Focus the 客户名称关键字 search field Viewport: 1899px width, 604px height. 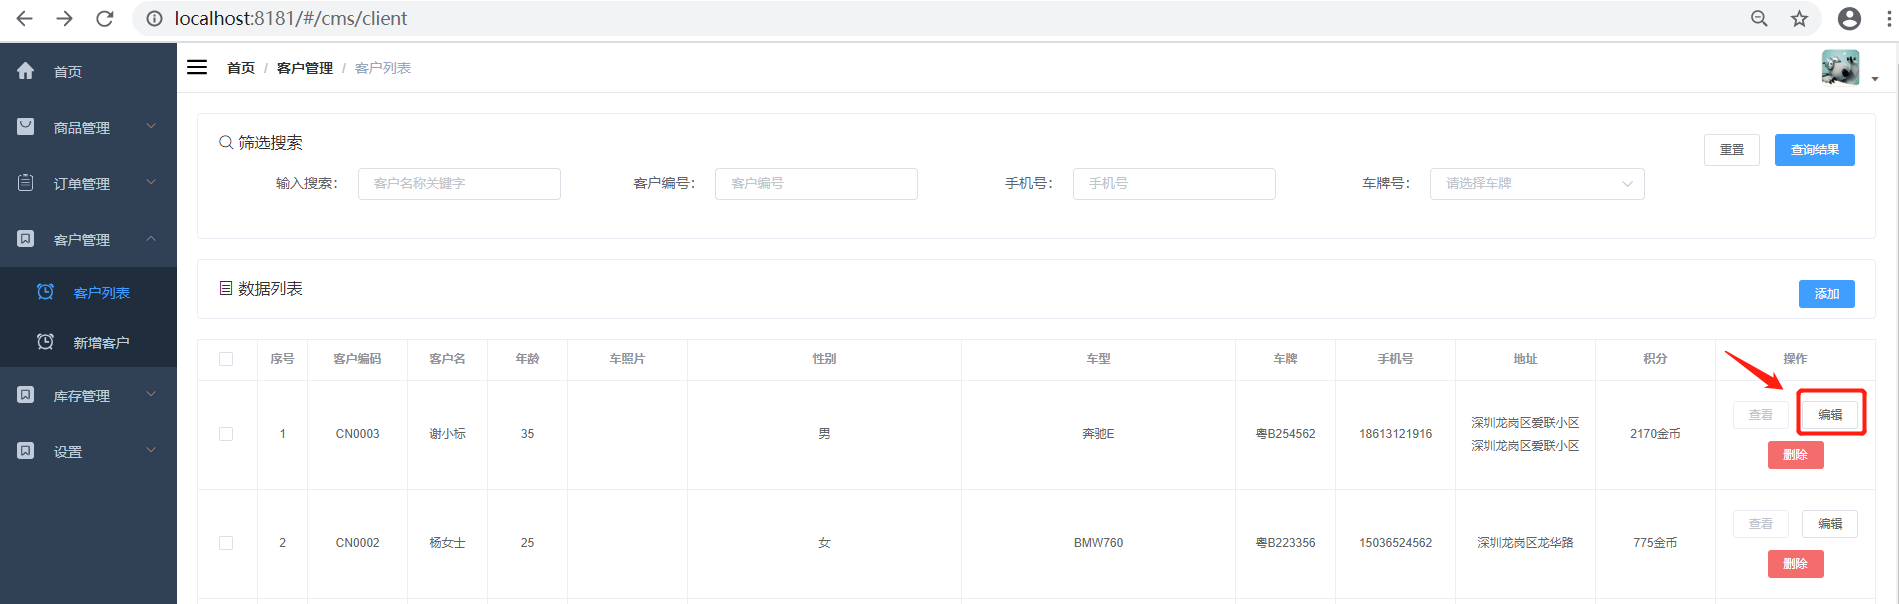[x=459, y=183]
